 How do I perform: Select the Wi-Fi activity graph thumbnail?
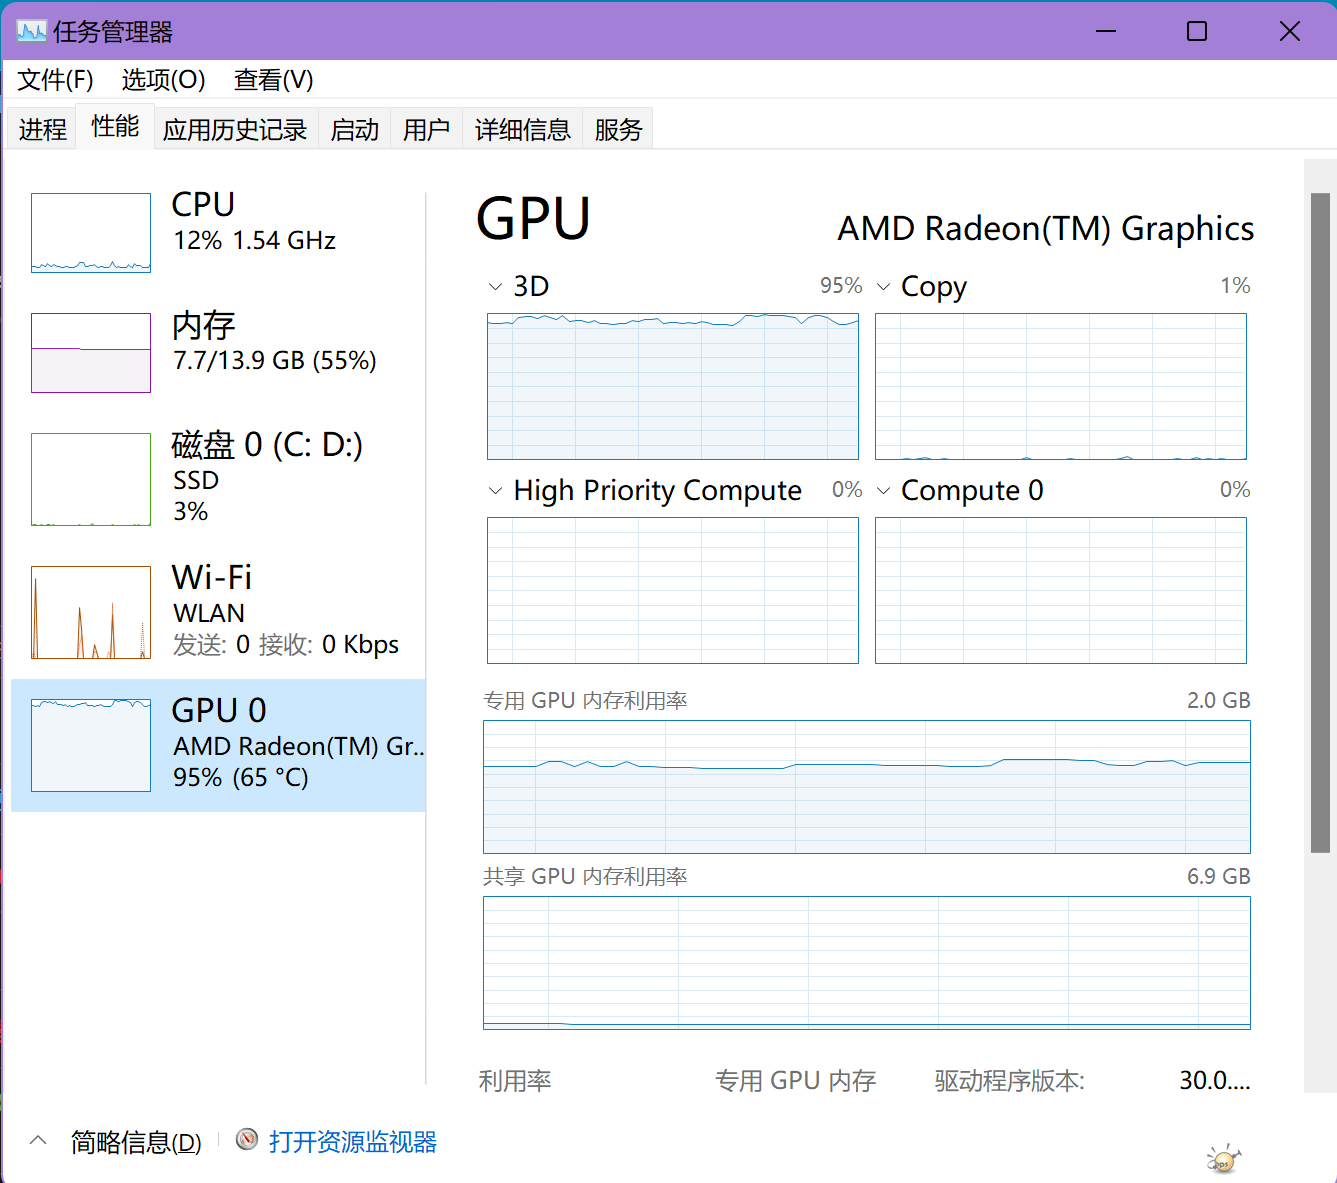click(91, 612)
